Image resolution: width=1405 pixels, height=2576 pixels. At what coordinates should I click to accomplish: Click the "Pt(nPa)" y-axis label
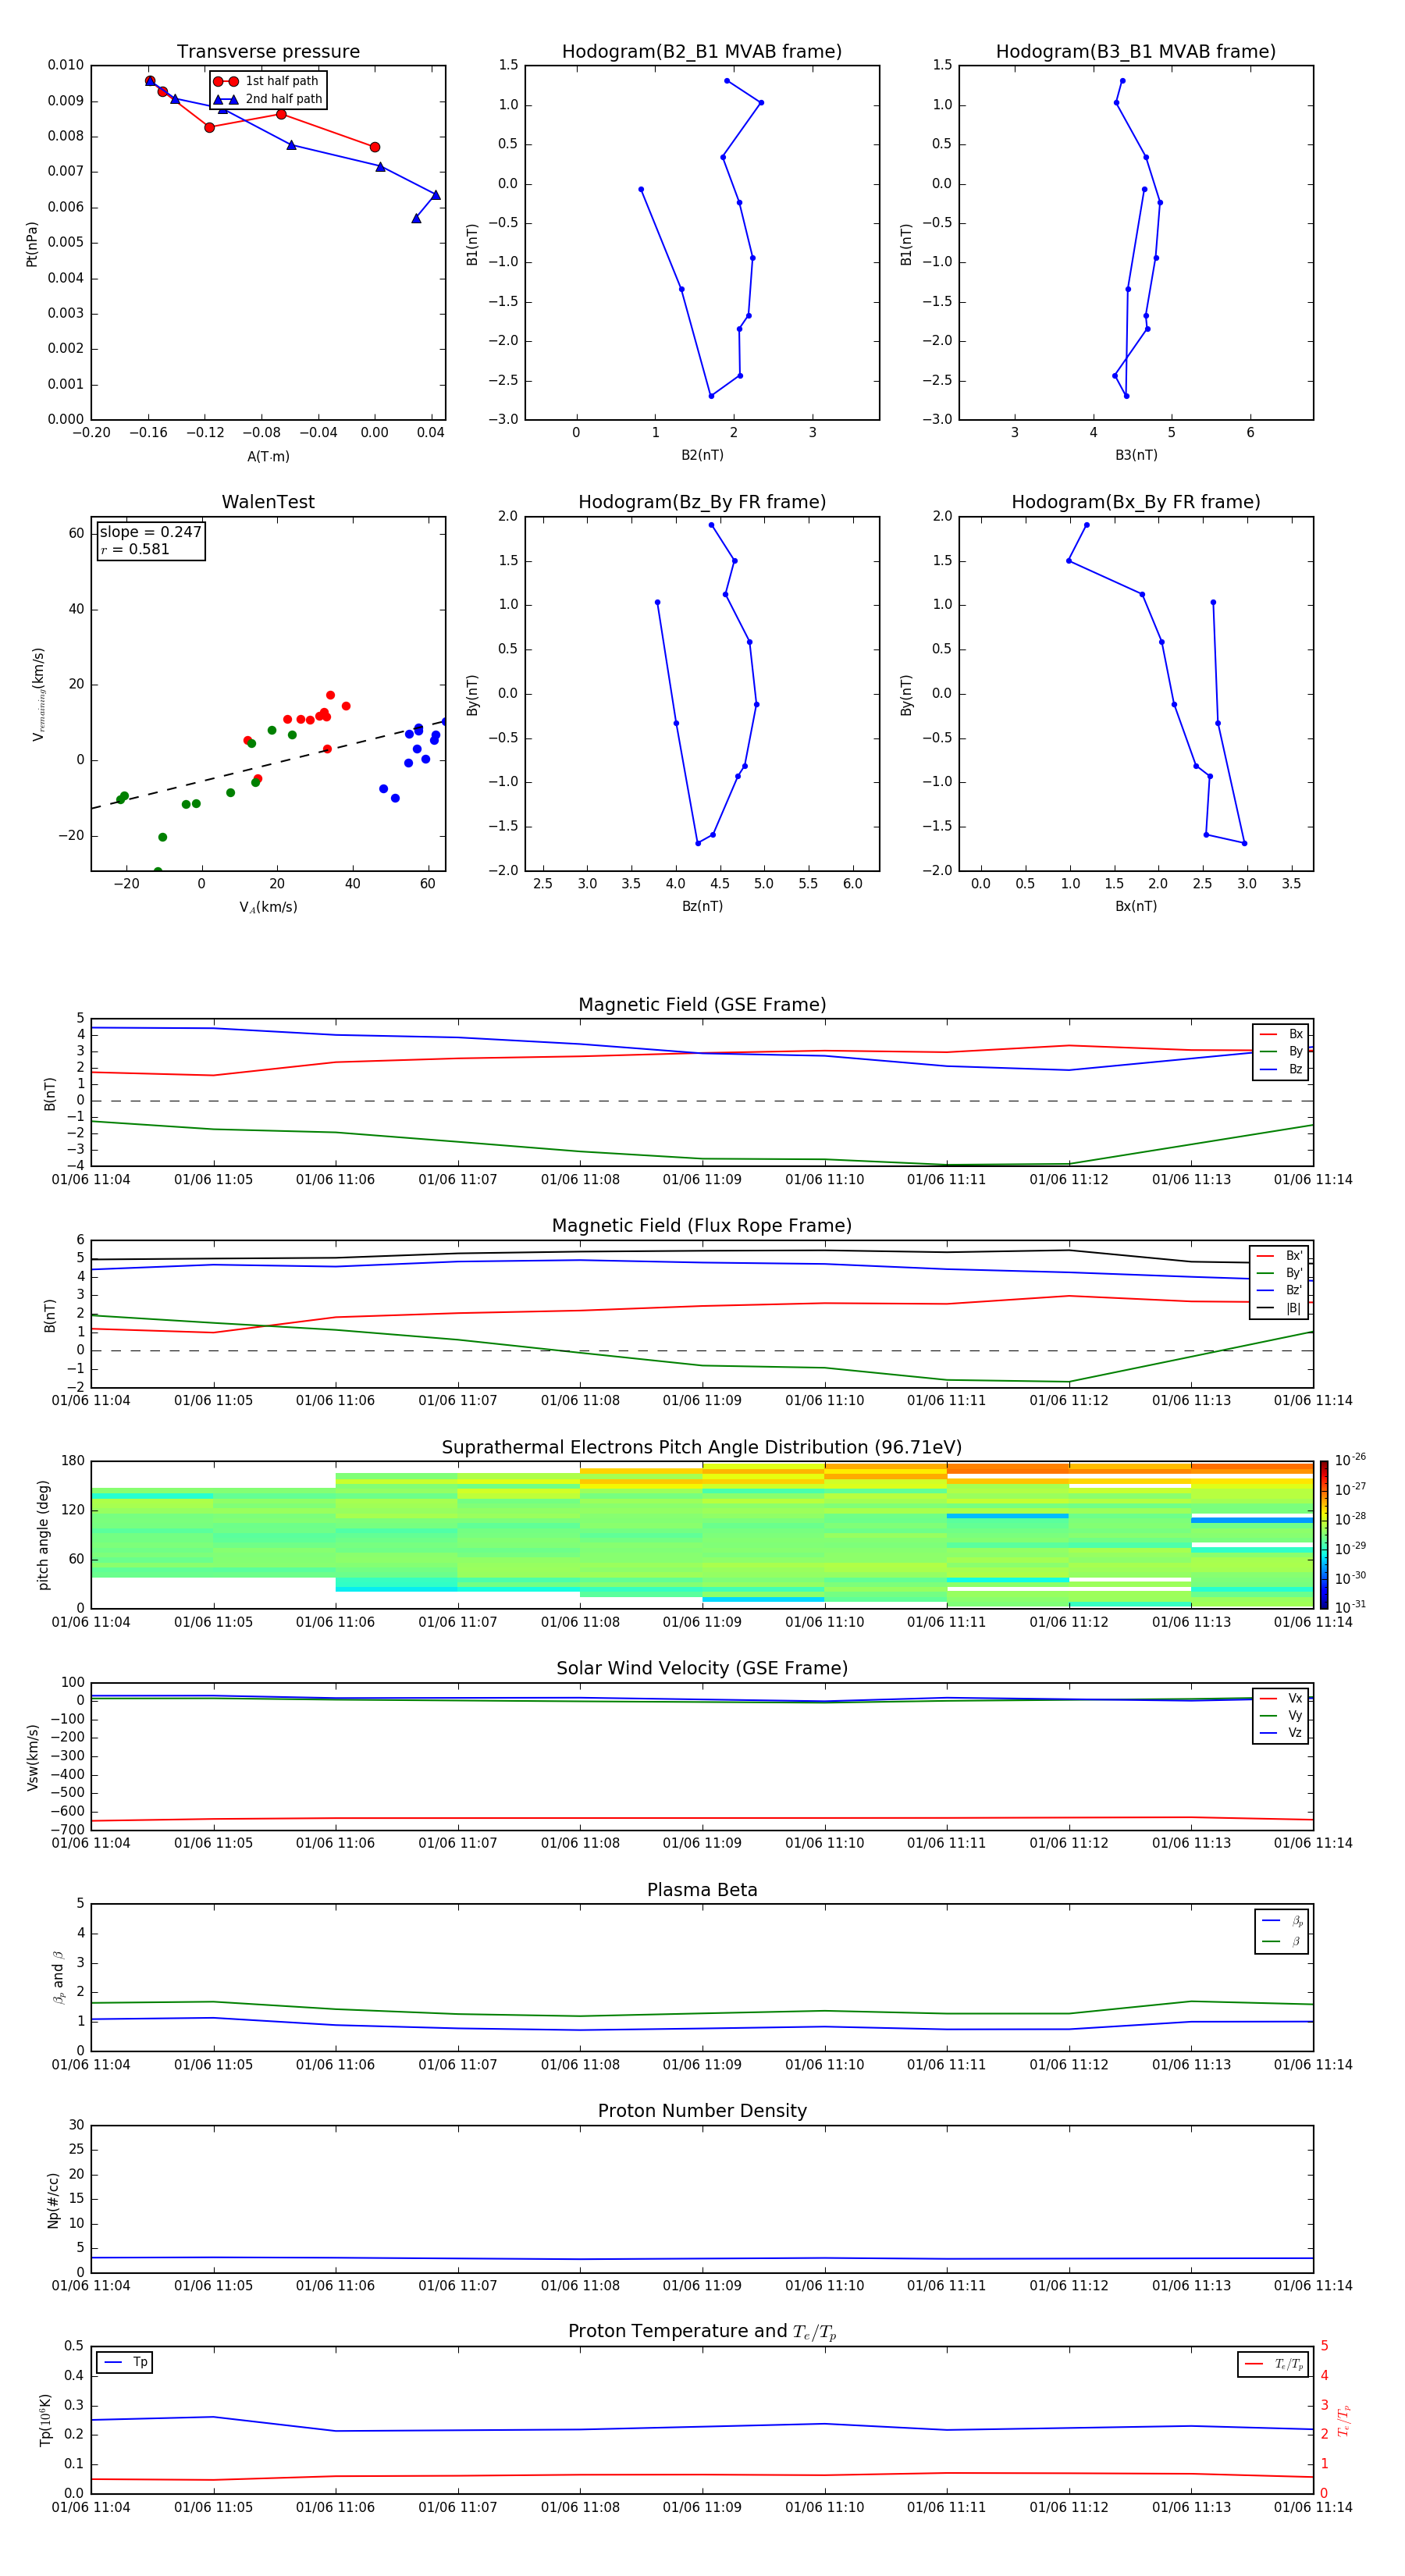pos(31,244)
